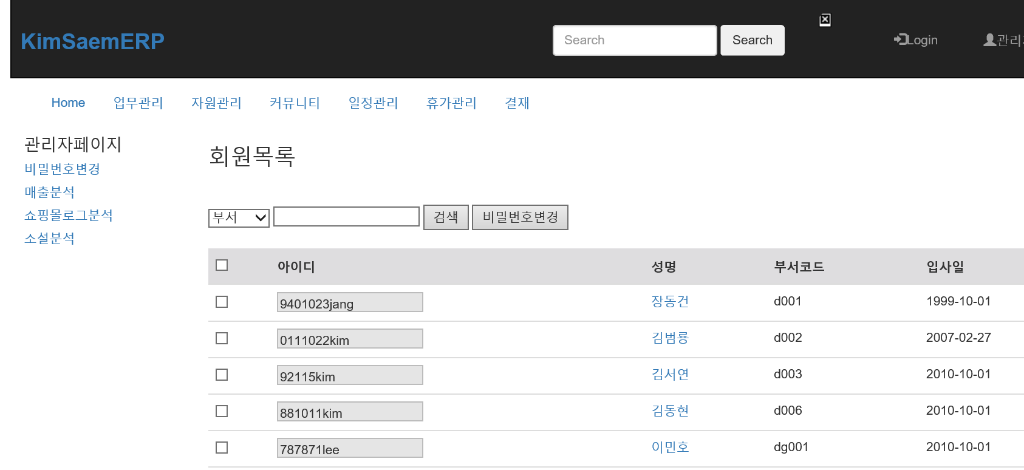Click the 부서코드 column header
Screen dimensions: 1024x470
pos(799,266)
